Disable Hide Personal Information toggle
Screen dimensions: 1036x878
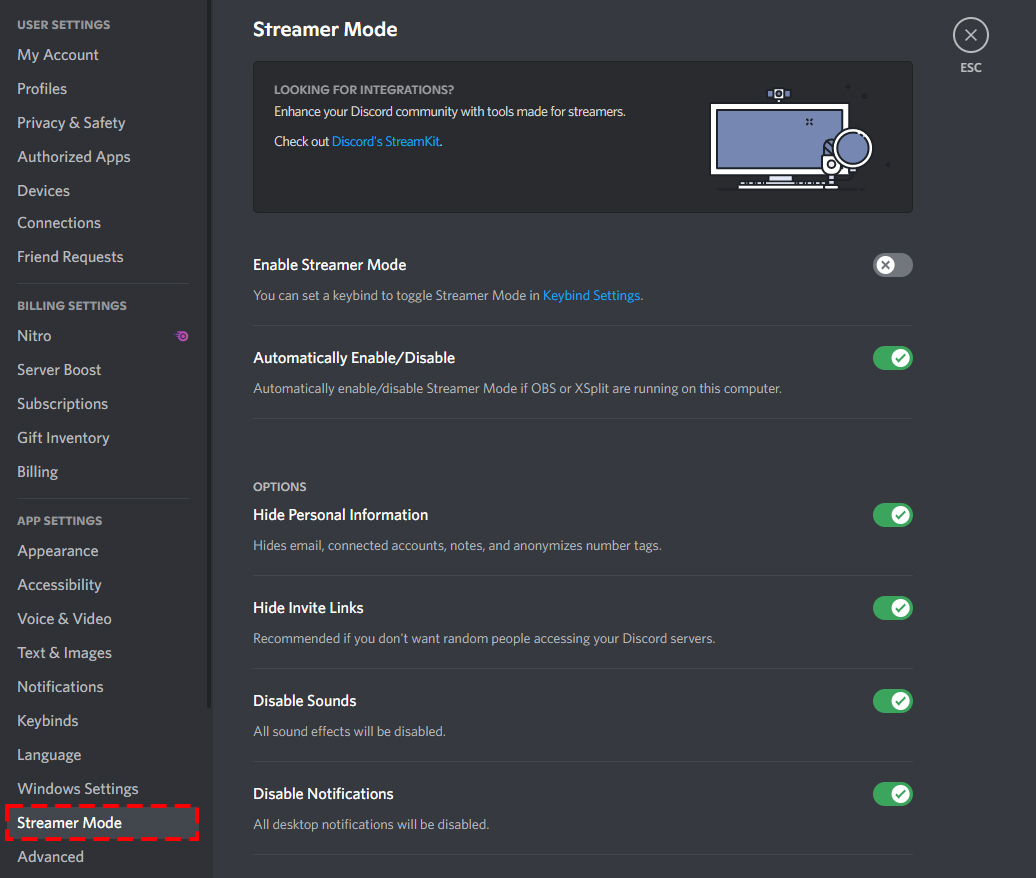pos(892,515)
